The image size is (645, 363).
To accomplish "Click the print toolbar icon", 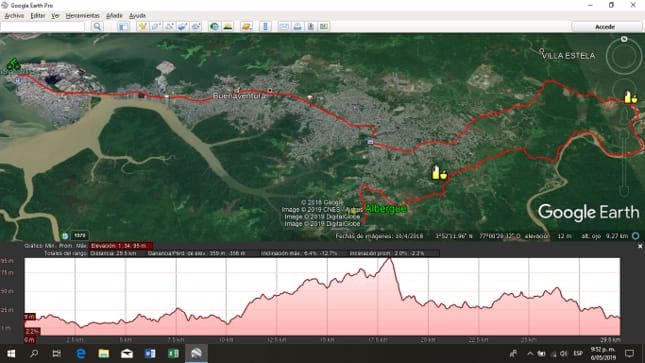I will click(x=297, y=27).
